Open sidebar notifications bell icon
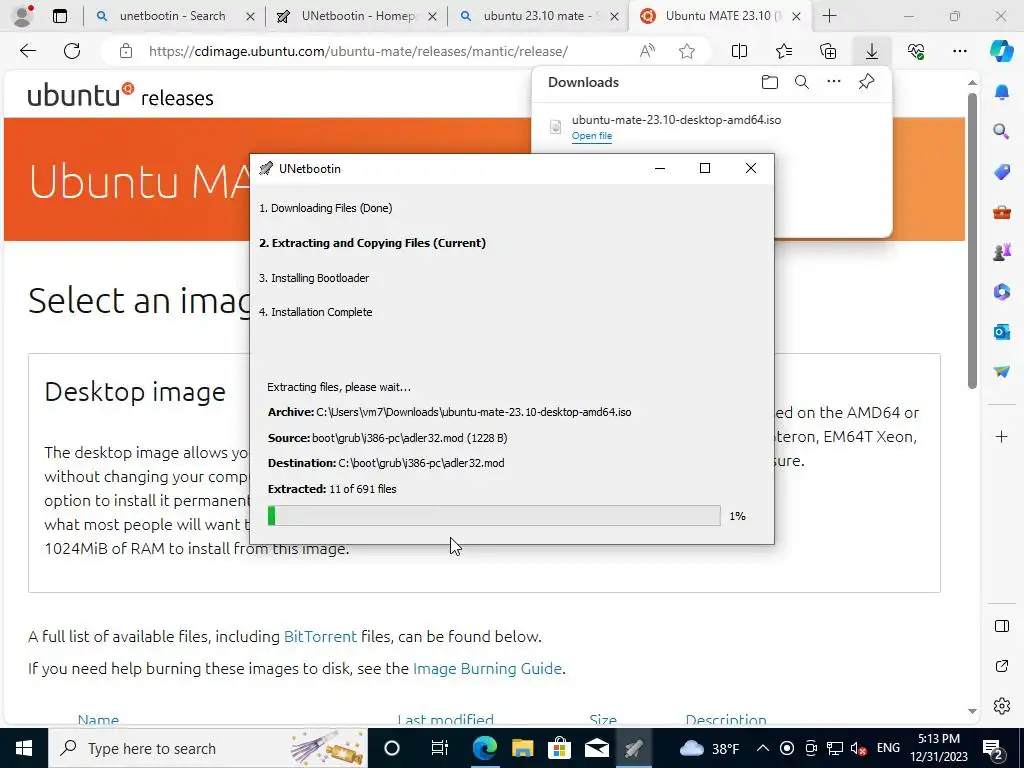The width and height of the screenshot is (1024, 768). (1002, 91)
